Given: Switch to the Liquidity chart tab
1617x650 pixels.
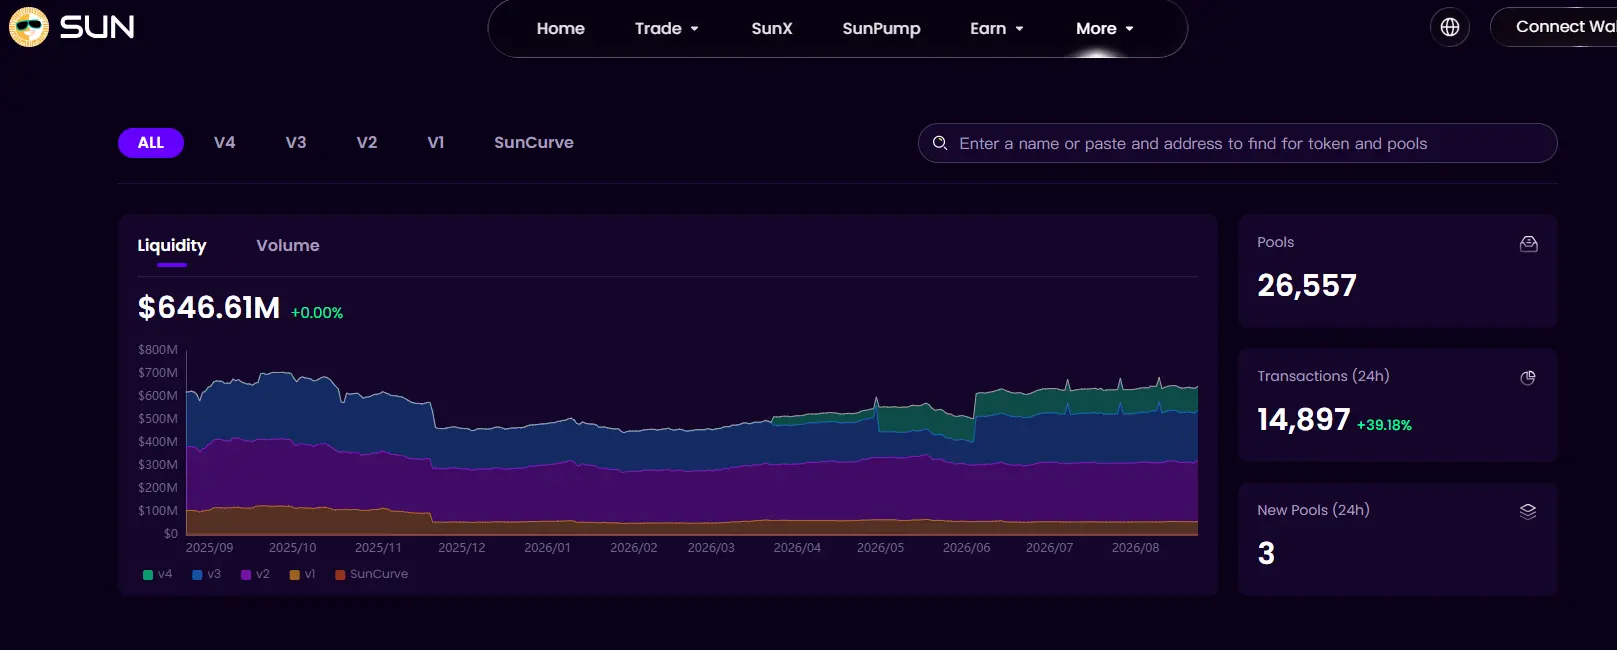Looking at the screenshot, I should tap(172, 245).
